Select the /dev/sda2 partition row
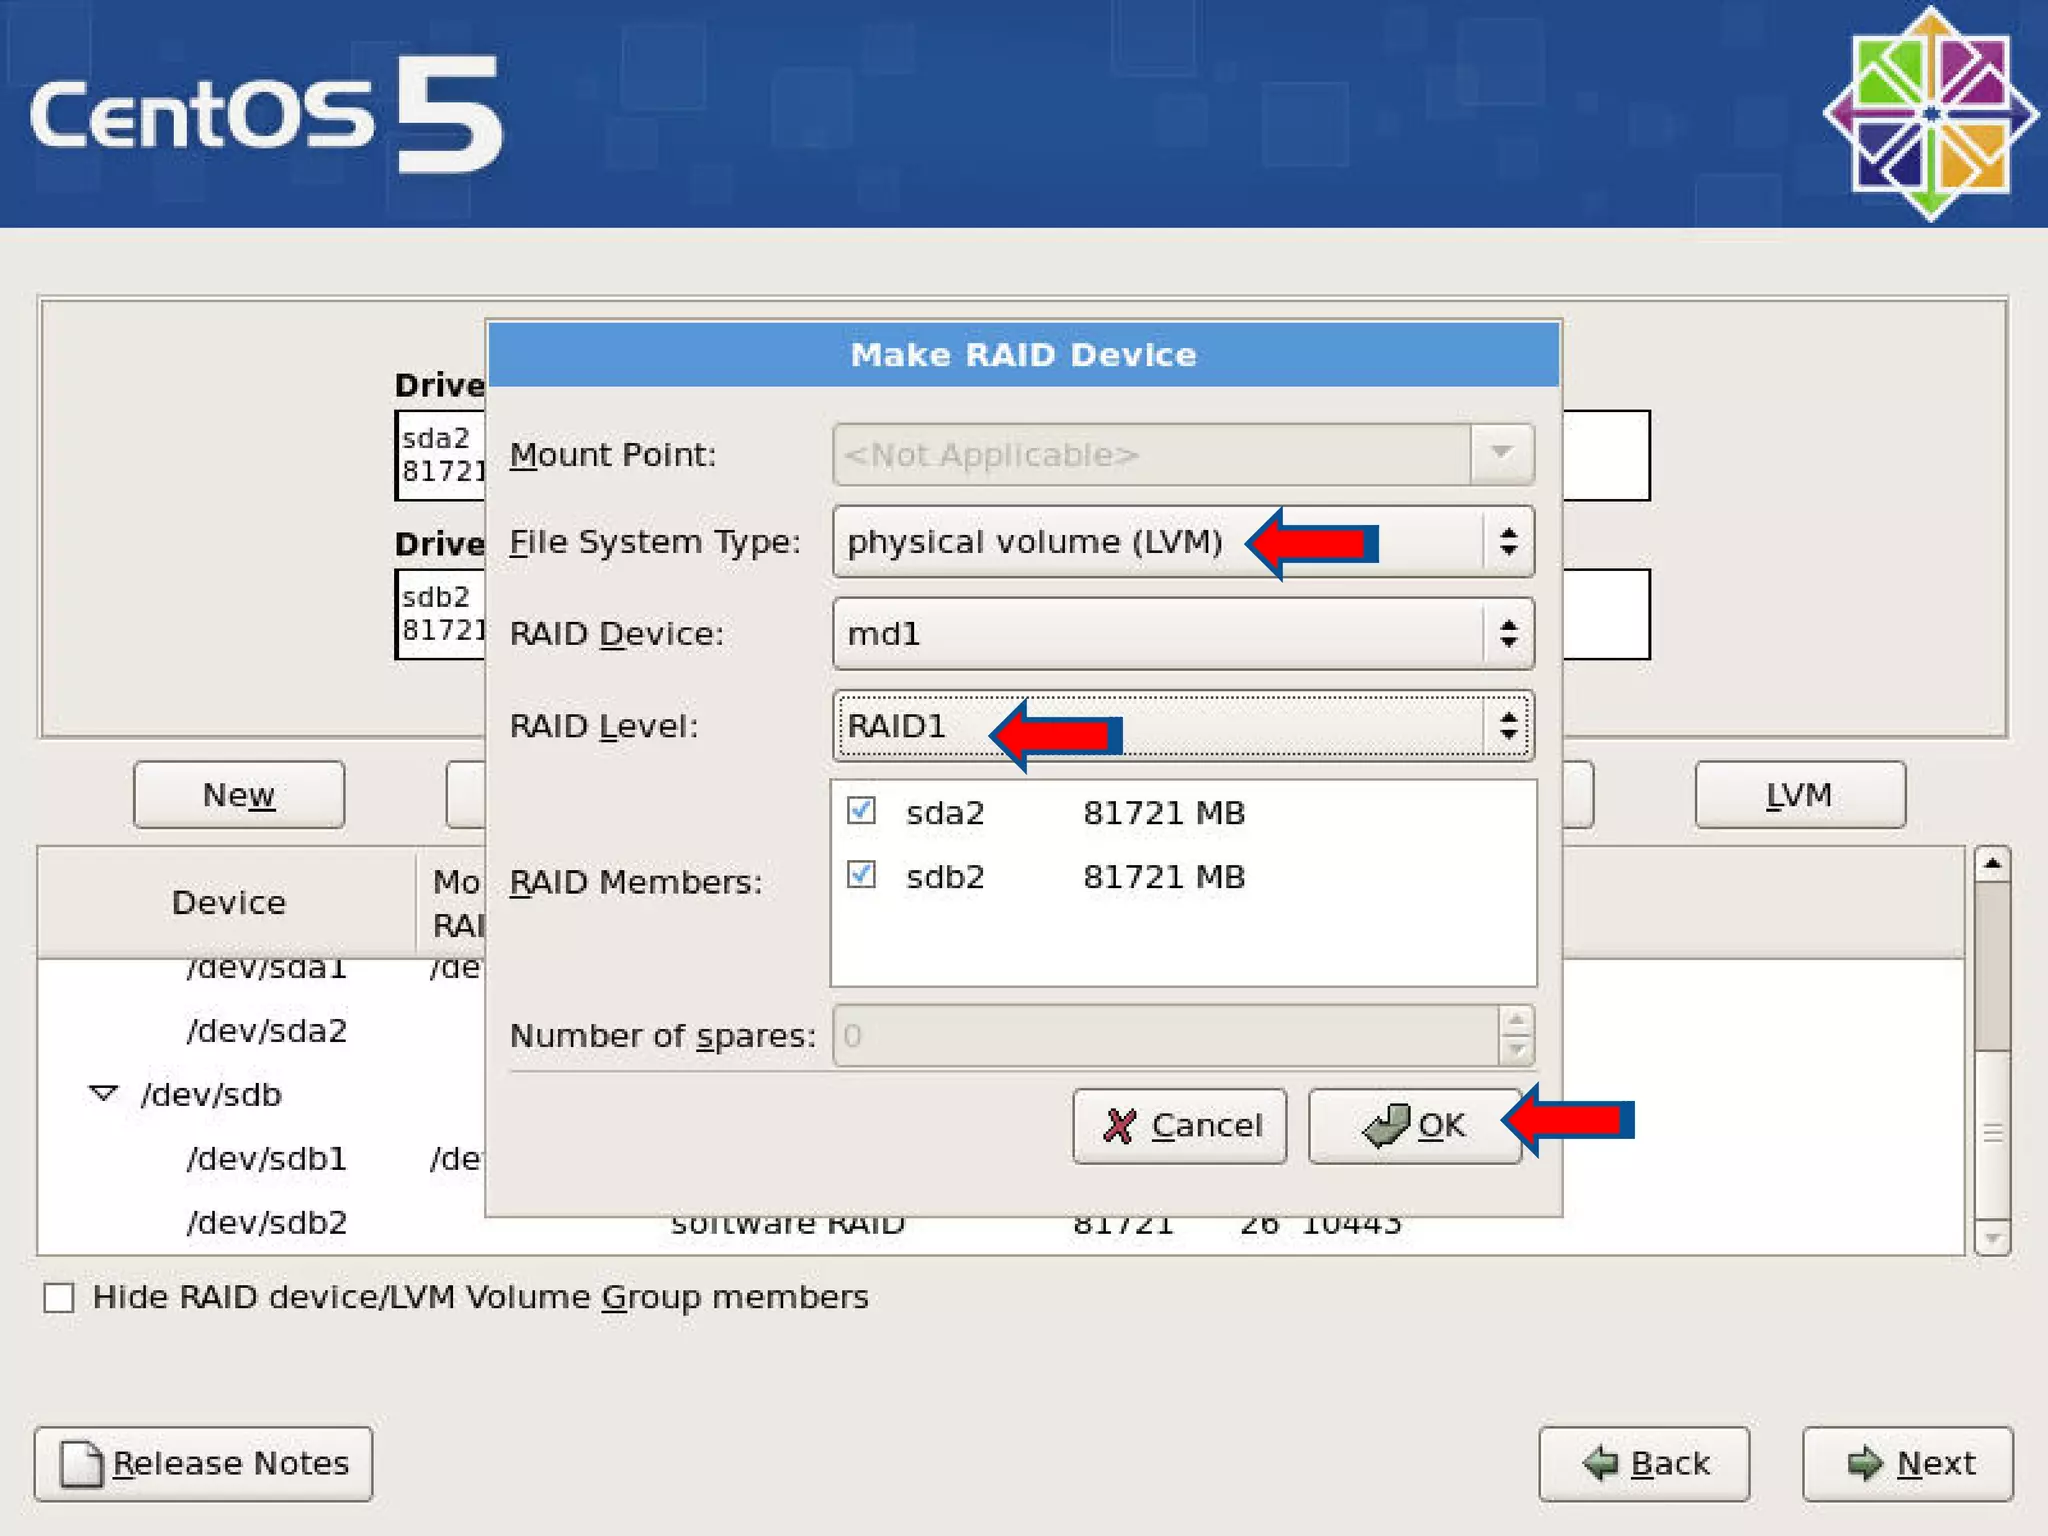The image size is (2048, 1536). click(266, 1031)
